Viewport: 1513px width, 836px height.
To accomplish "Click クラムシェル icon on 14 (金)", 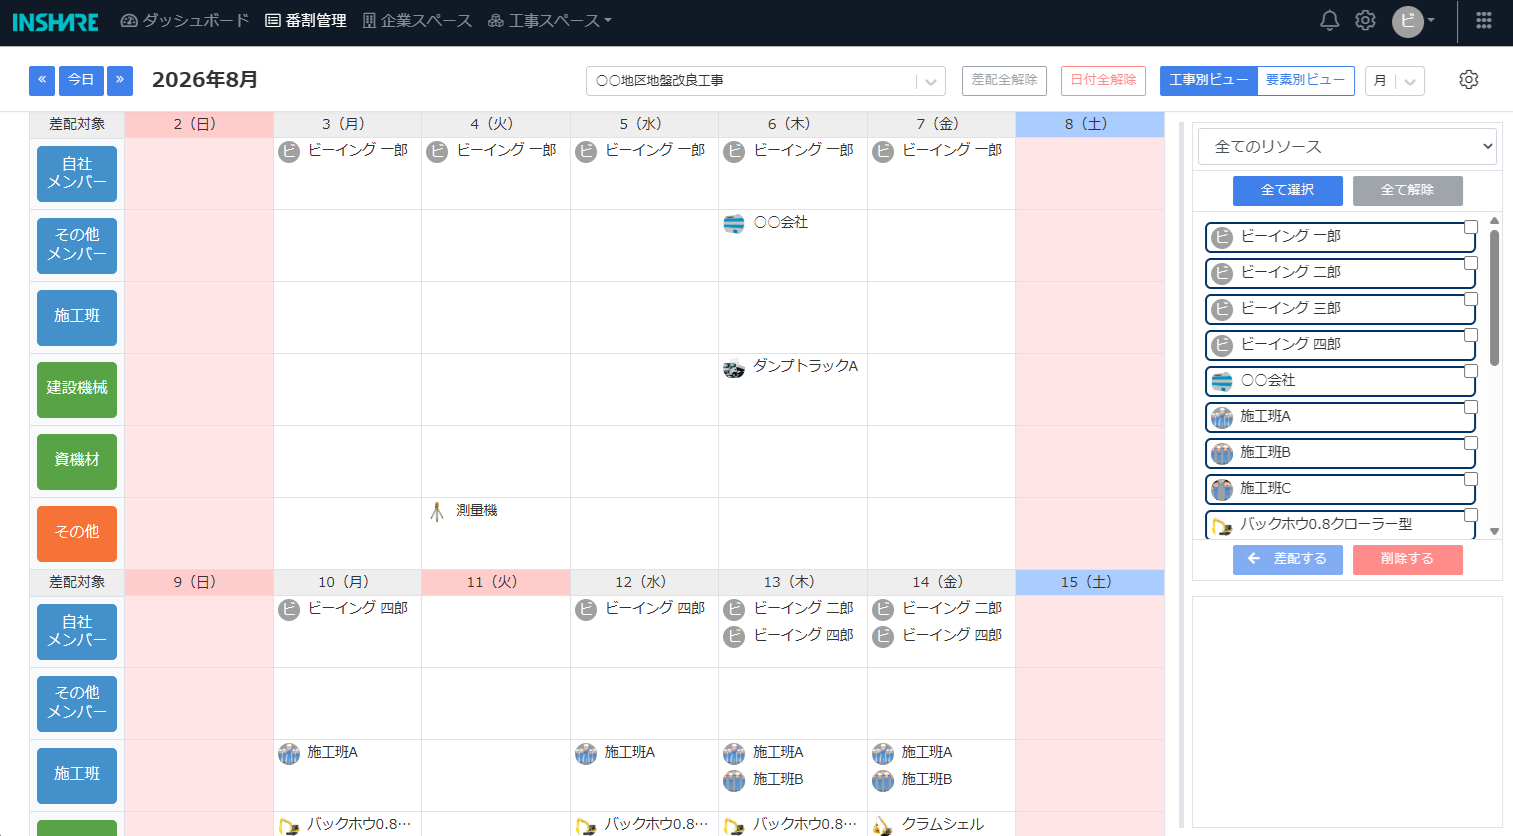I will 883,826.
